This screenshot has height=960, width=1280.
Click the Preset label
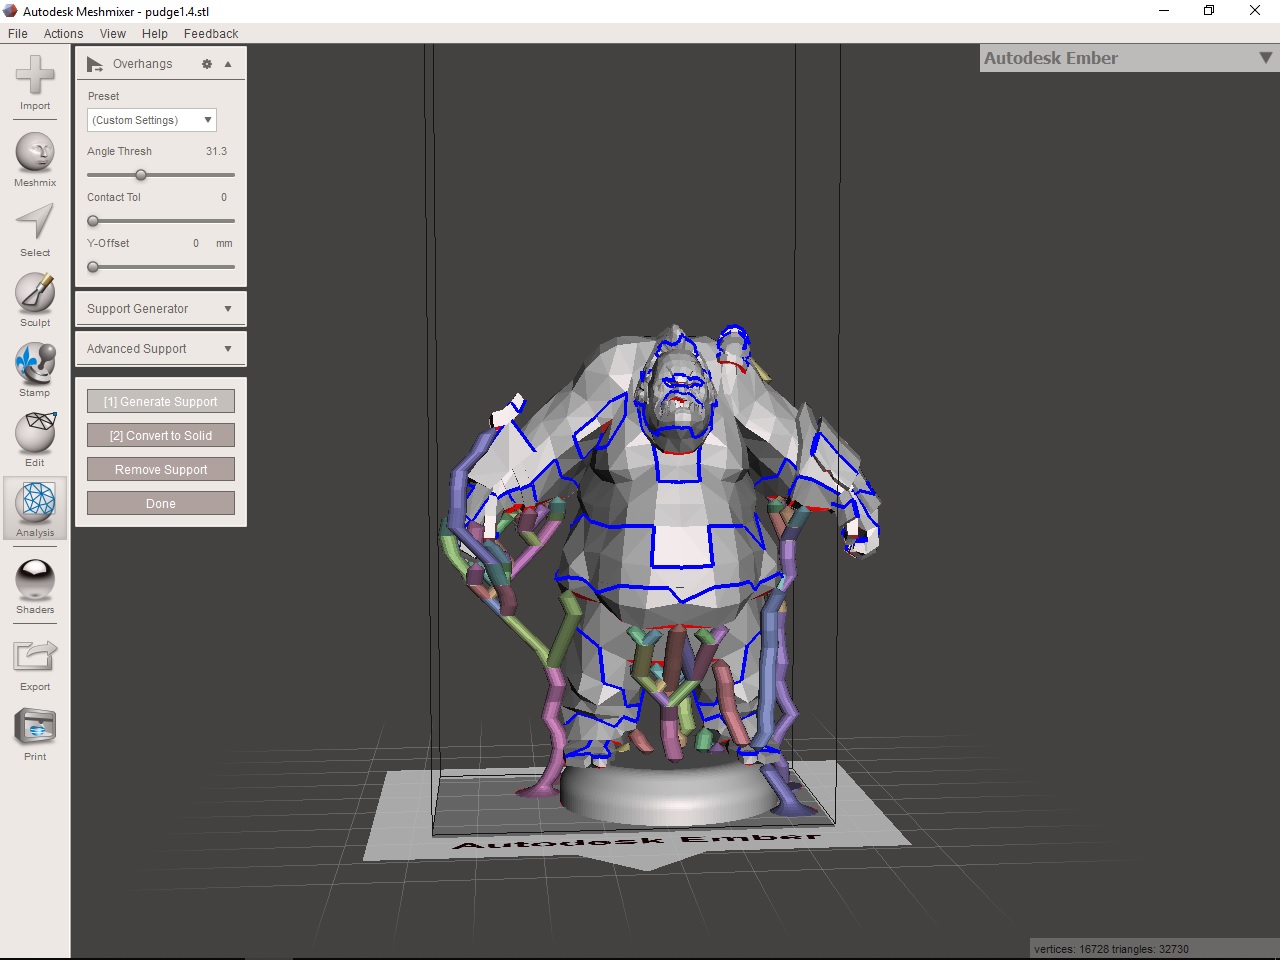click(x=103, y=96)
